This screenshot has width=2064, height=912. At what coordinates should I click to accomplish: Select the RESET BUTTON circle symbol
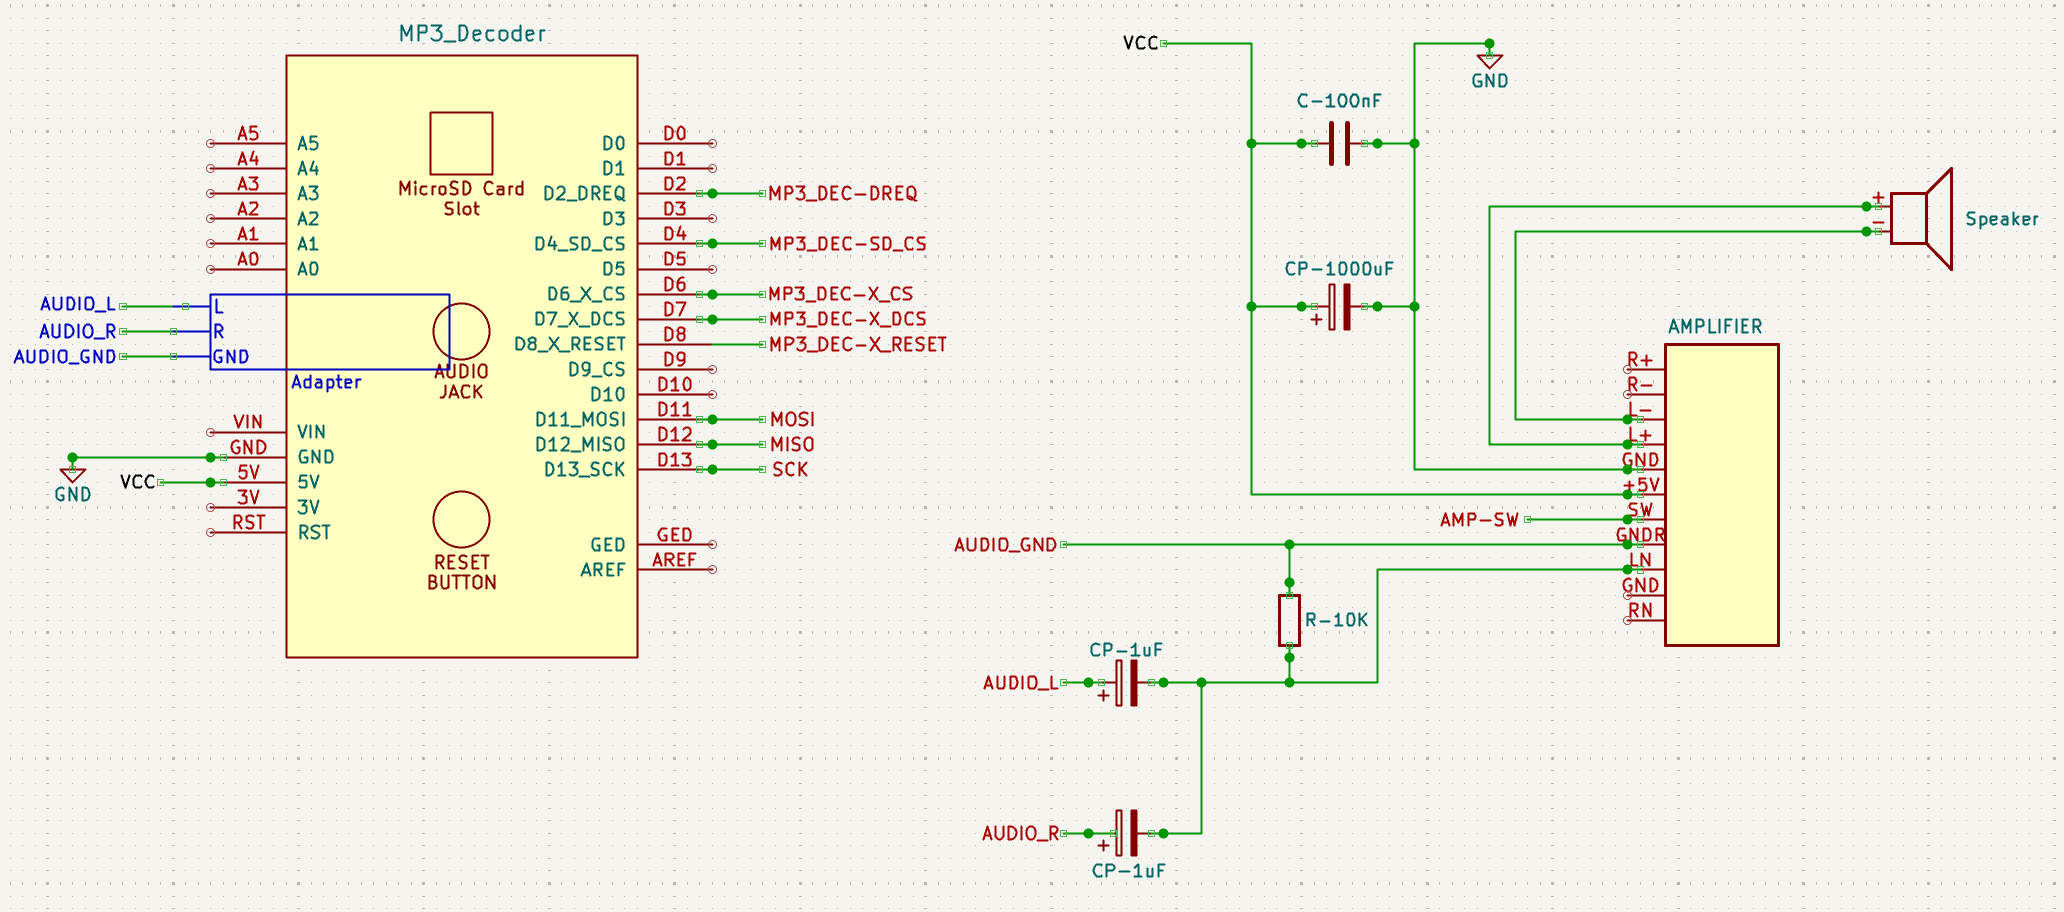click(x=461, y=520)
